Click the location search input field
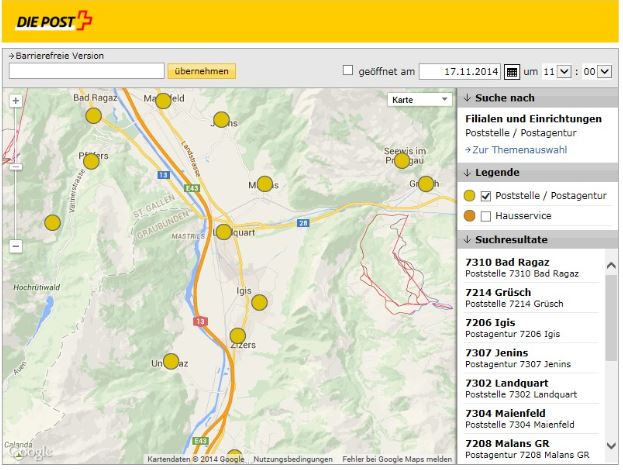The image size is (623, 470). tap(85, 71)
